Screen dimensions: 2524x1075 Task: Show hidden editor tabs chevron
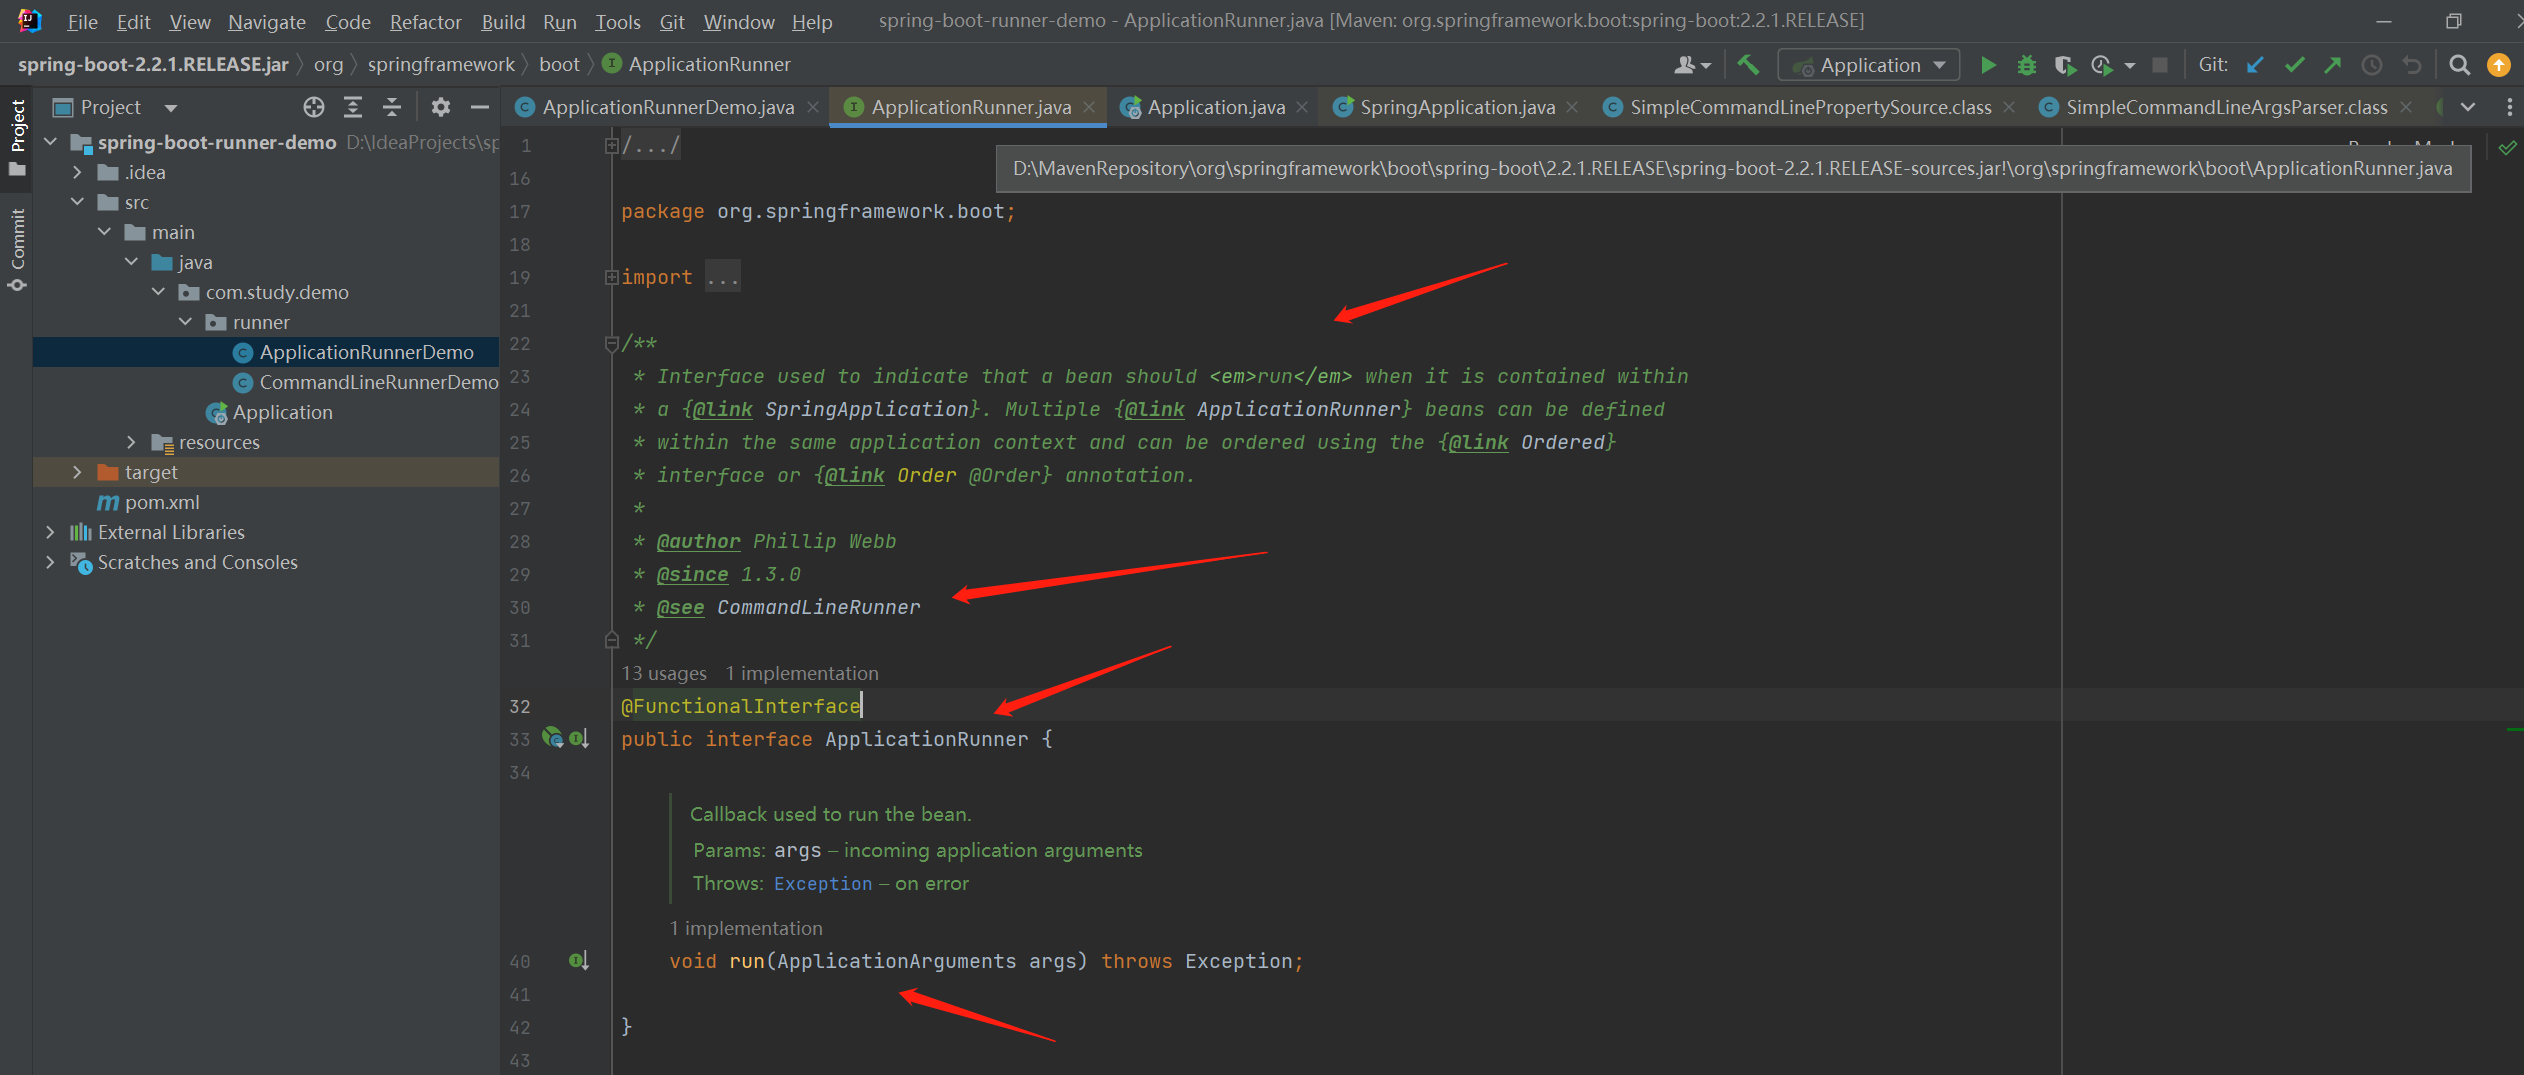pyautogui.click(x=2468, y=107)
